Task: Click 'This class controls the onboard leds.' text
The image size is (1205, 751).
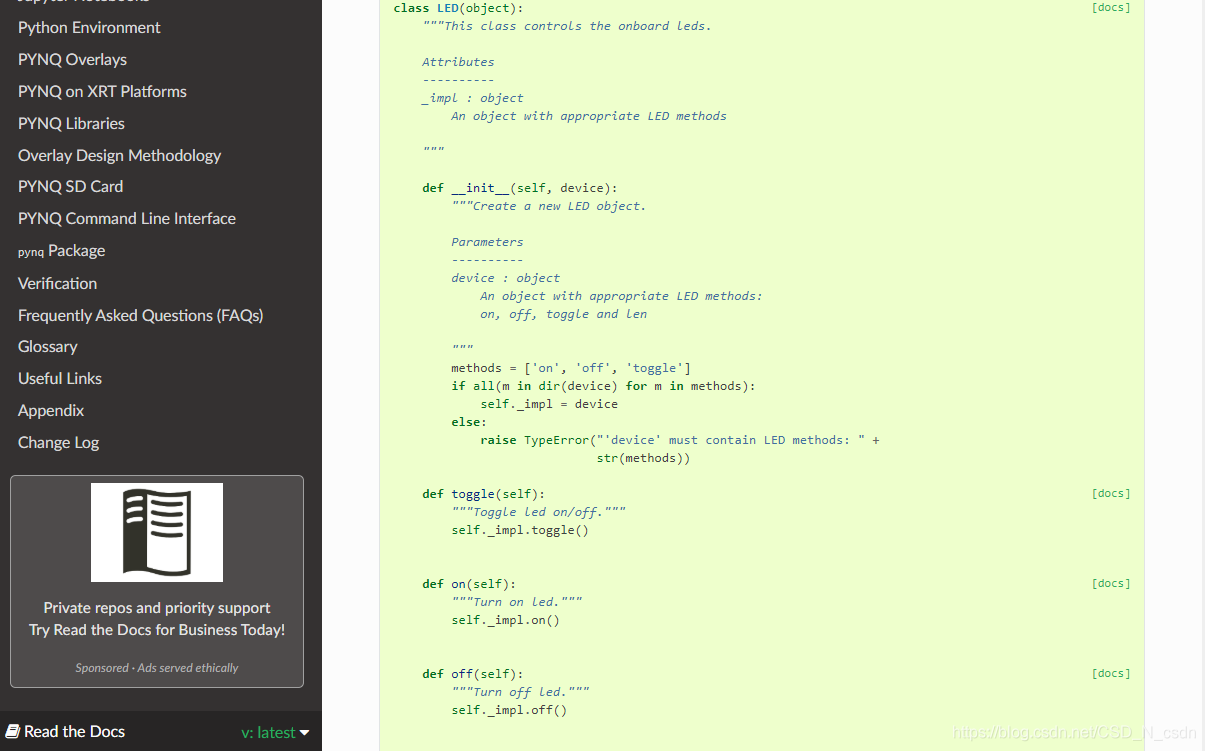Action: (578, 26)
